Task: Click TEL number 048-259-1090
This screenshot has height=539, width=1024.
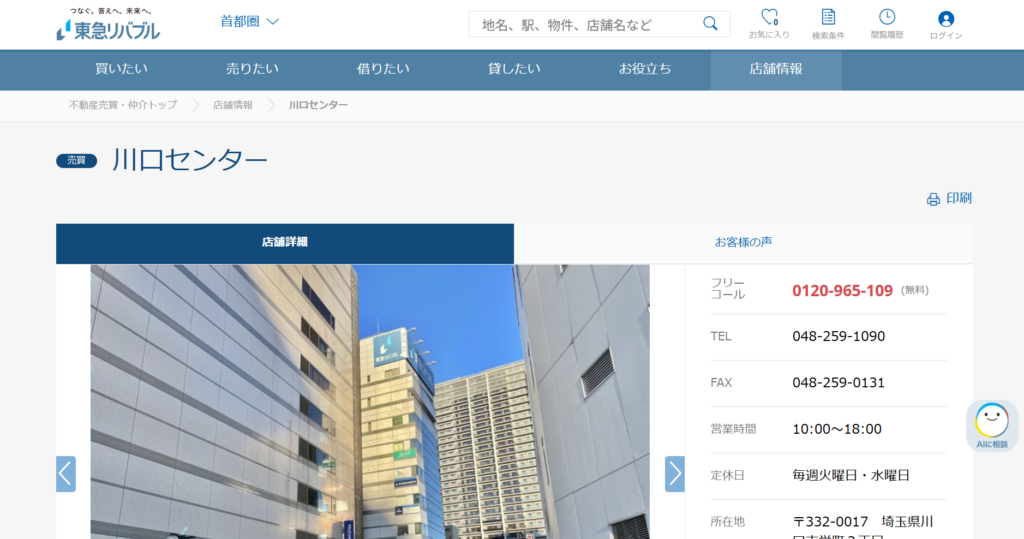Action: pyautogui.click(x=839, y=336)
